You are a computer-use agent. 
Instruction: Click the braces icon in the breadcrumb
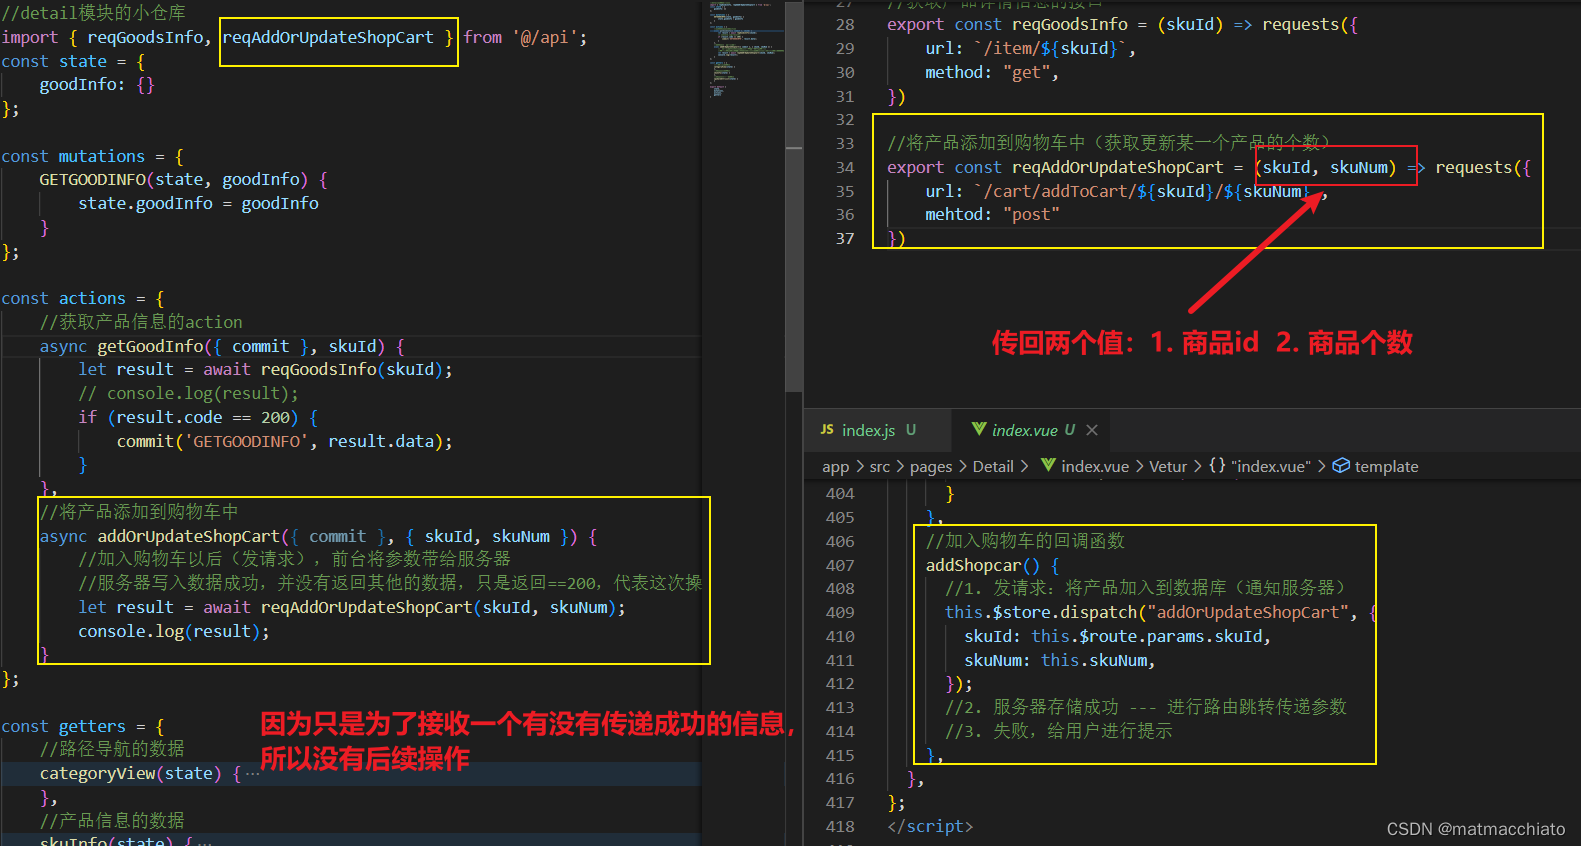[x=1217, y=466]
